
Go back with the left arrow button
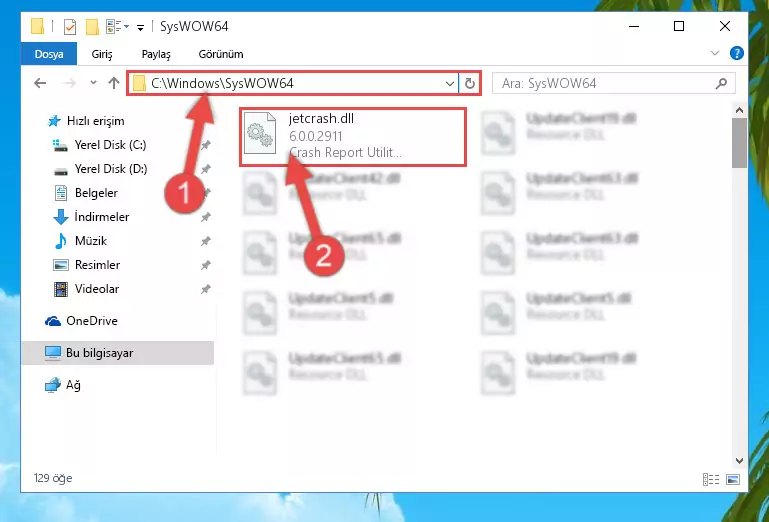(40, 83)
